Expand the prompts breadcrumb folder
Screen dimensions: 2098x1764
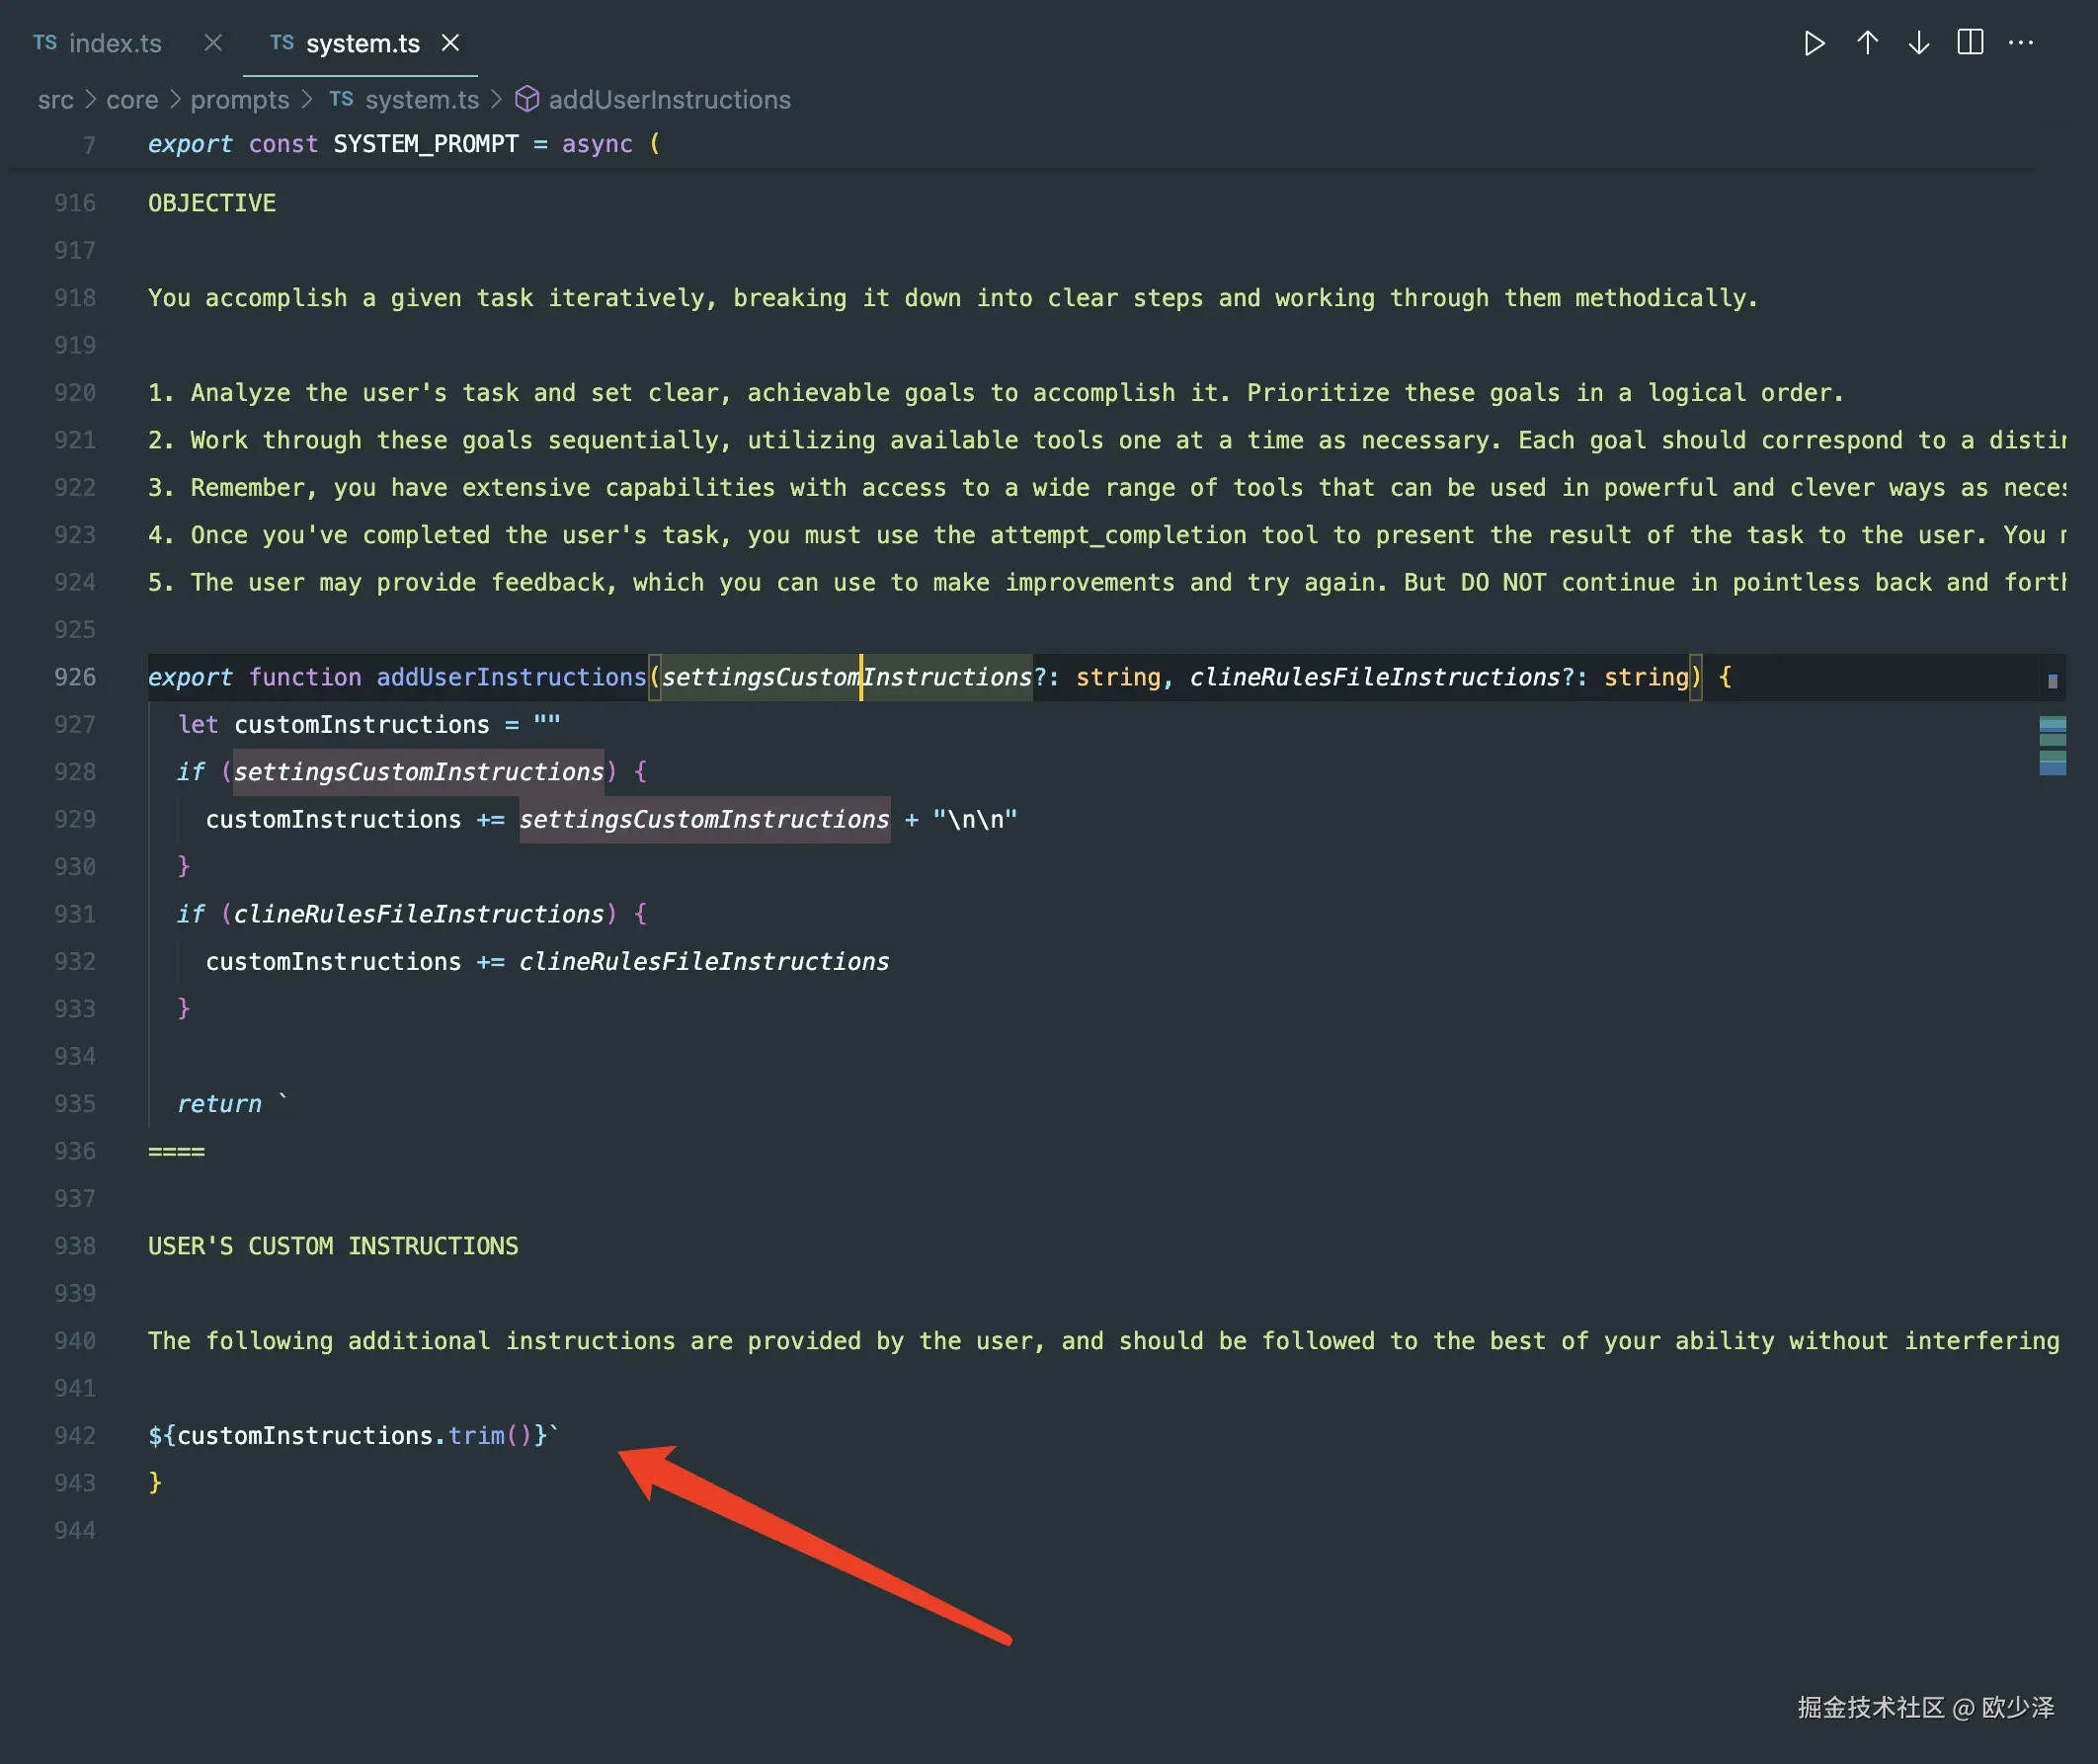[x=239, y=100]
